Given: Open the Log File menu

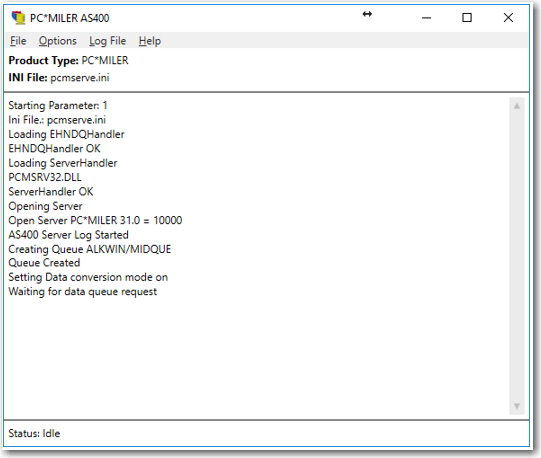Looking at the screenshot, I should (x=107, y=41).
